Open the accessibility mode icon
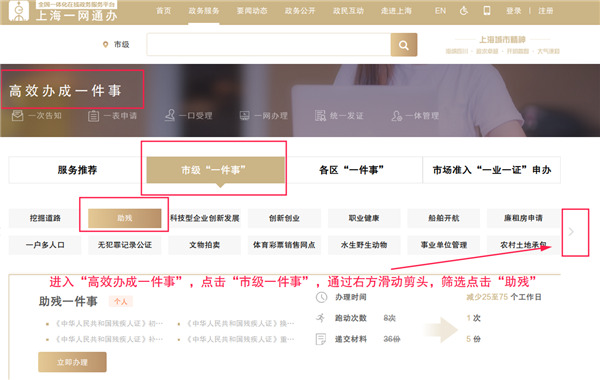 [x=464, y=11]
